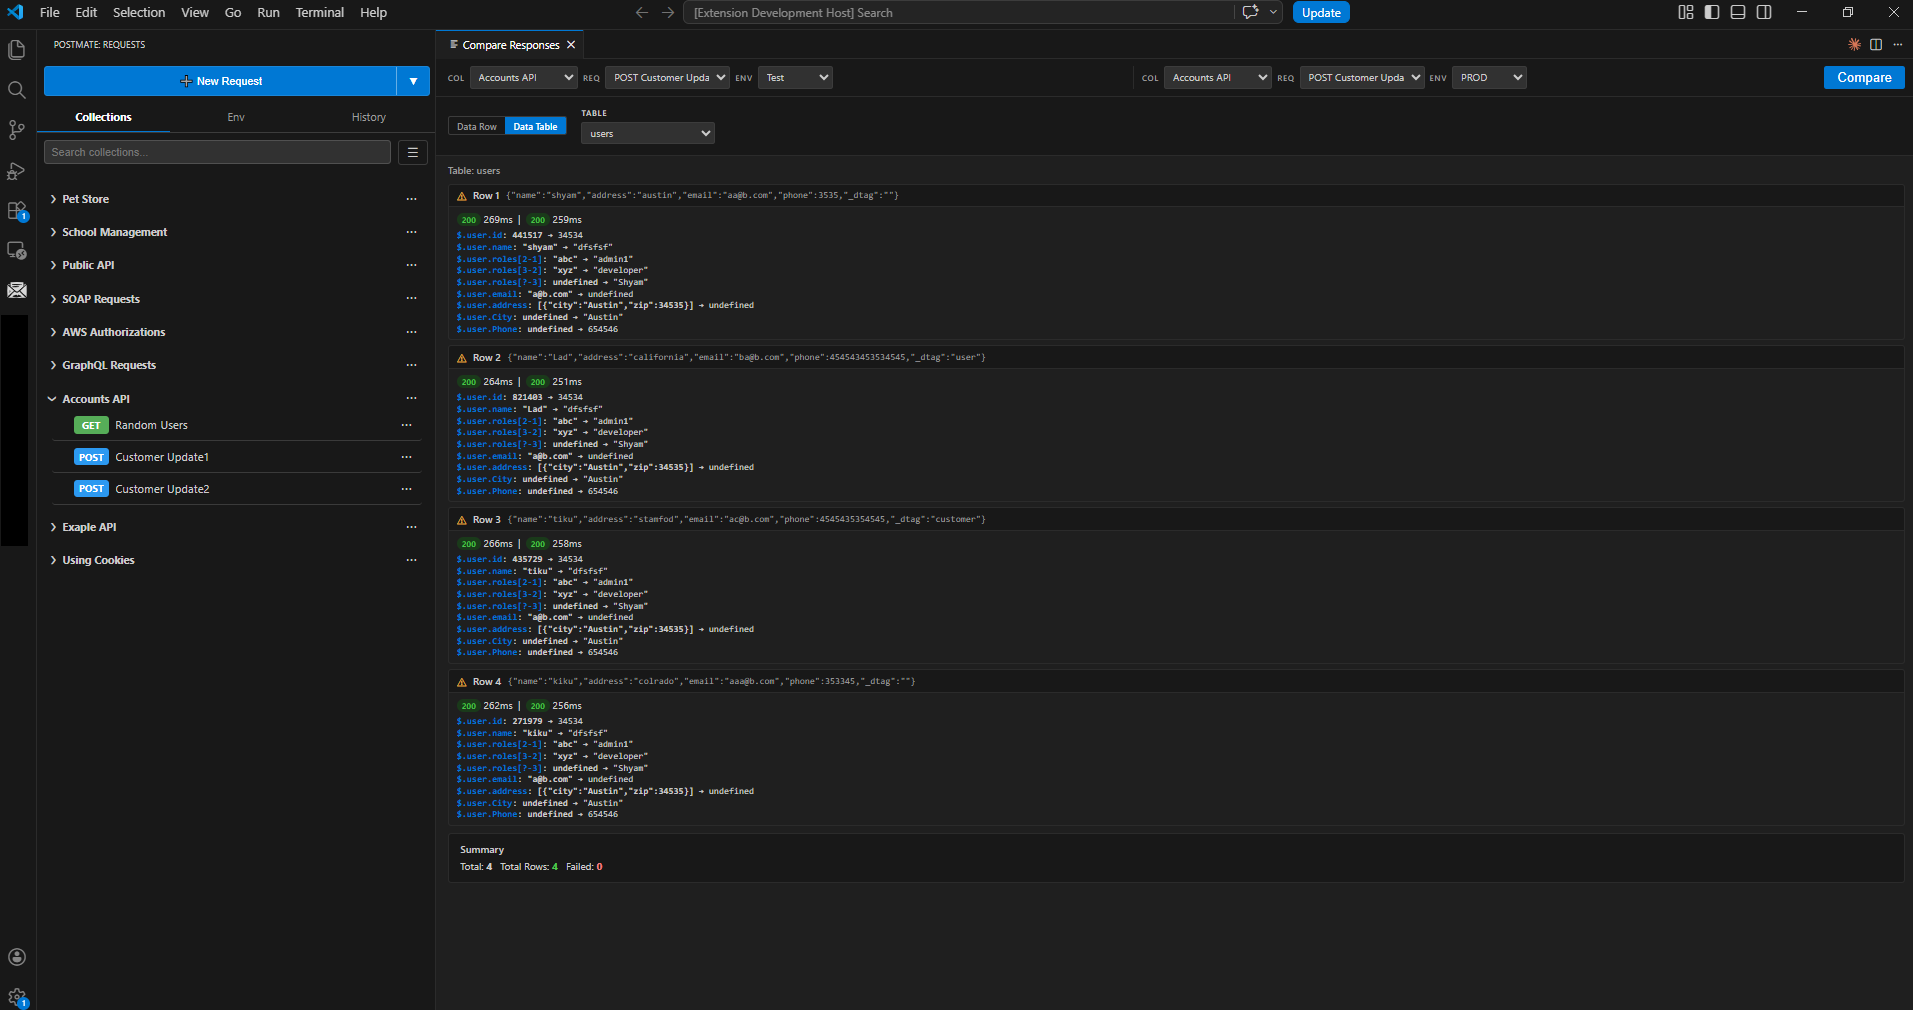Click the orange star icon in editor toolbar

click(x=1854, y=45)
